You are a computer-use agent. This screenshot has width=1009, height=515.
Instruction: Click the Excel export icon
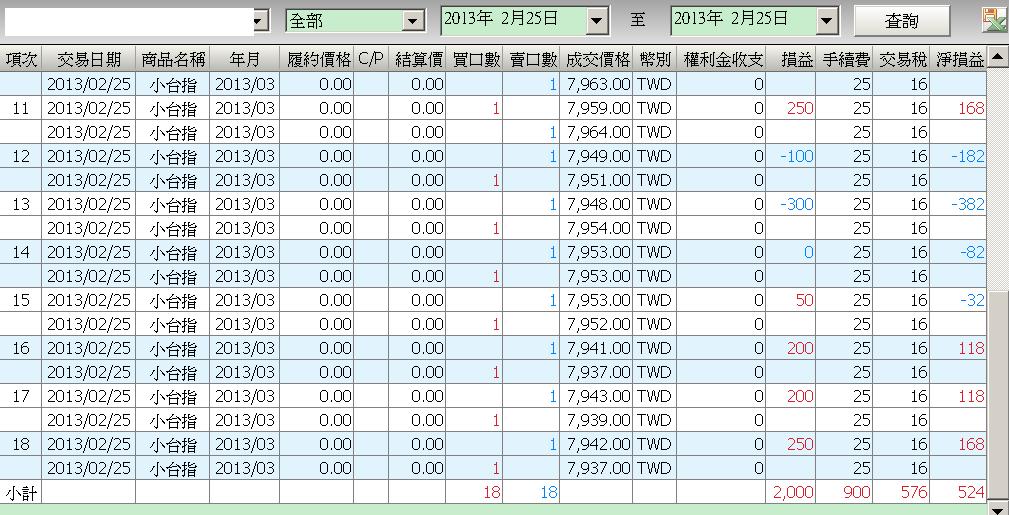pyautogui.click(x=995, y=21)
